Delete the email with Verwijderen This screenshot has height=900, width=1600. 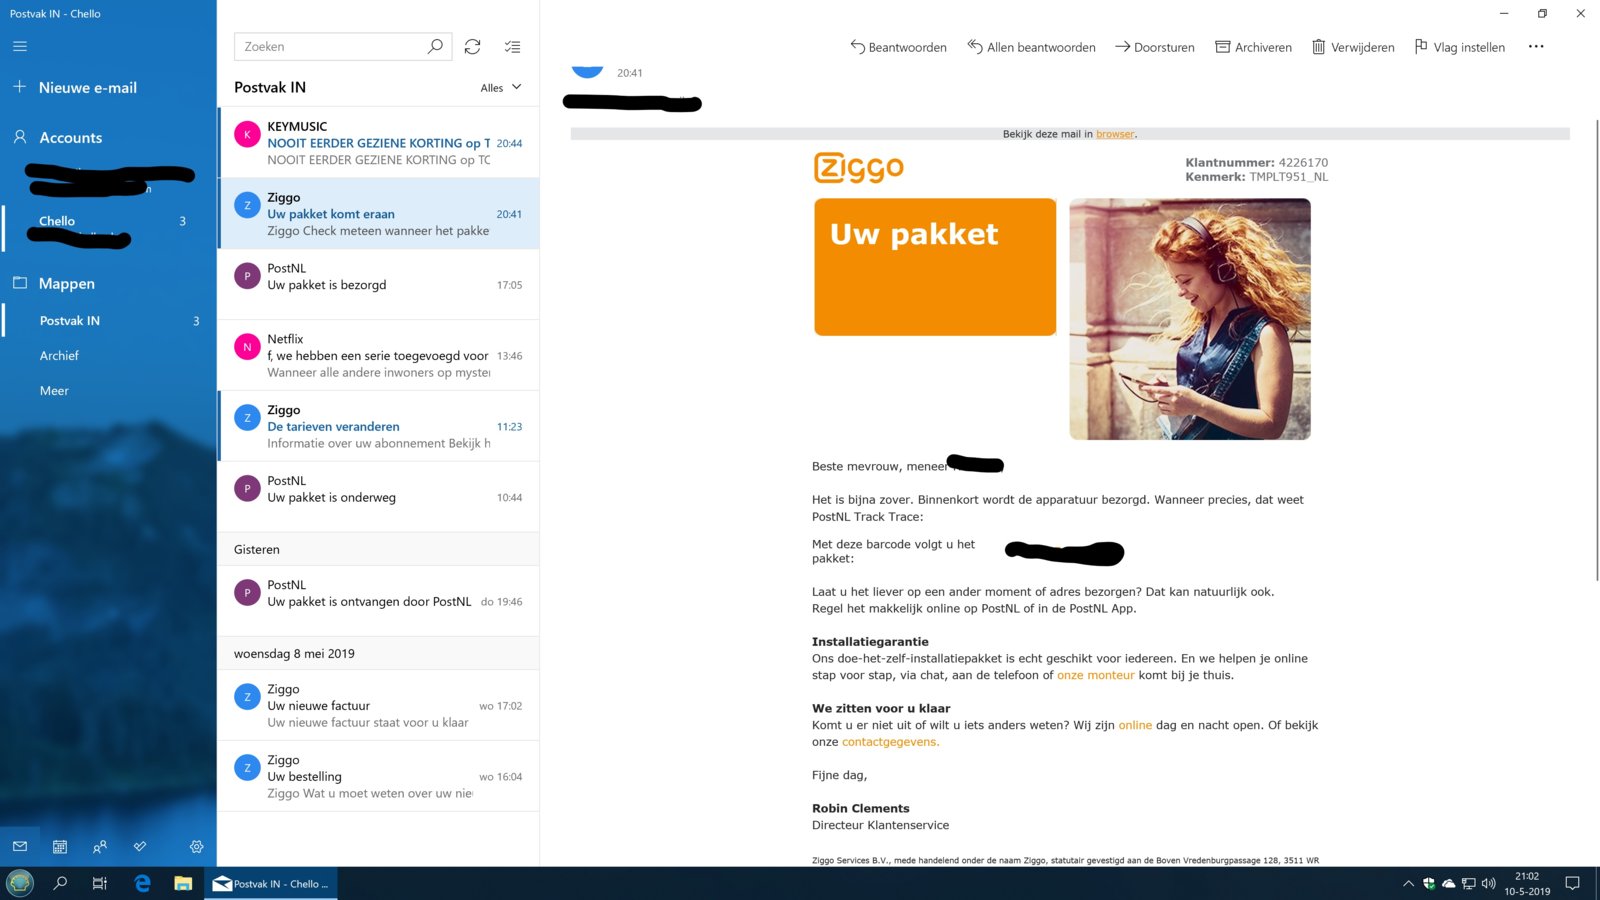click(x=1353, y=46)
